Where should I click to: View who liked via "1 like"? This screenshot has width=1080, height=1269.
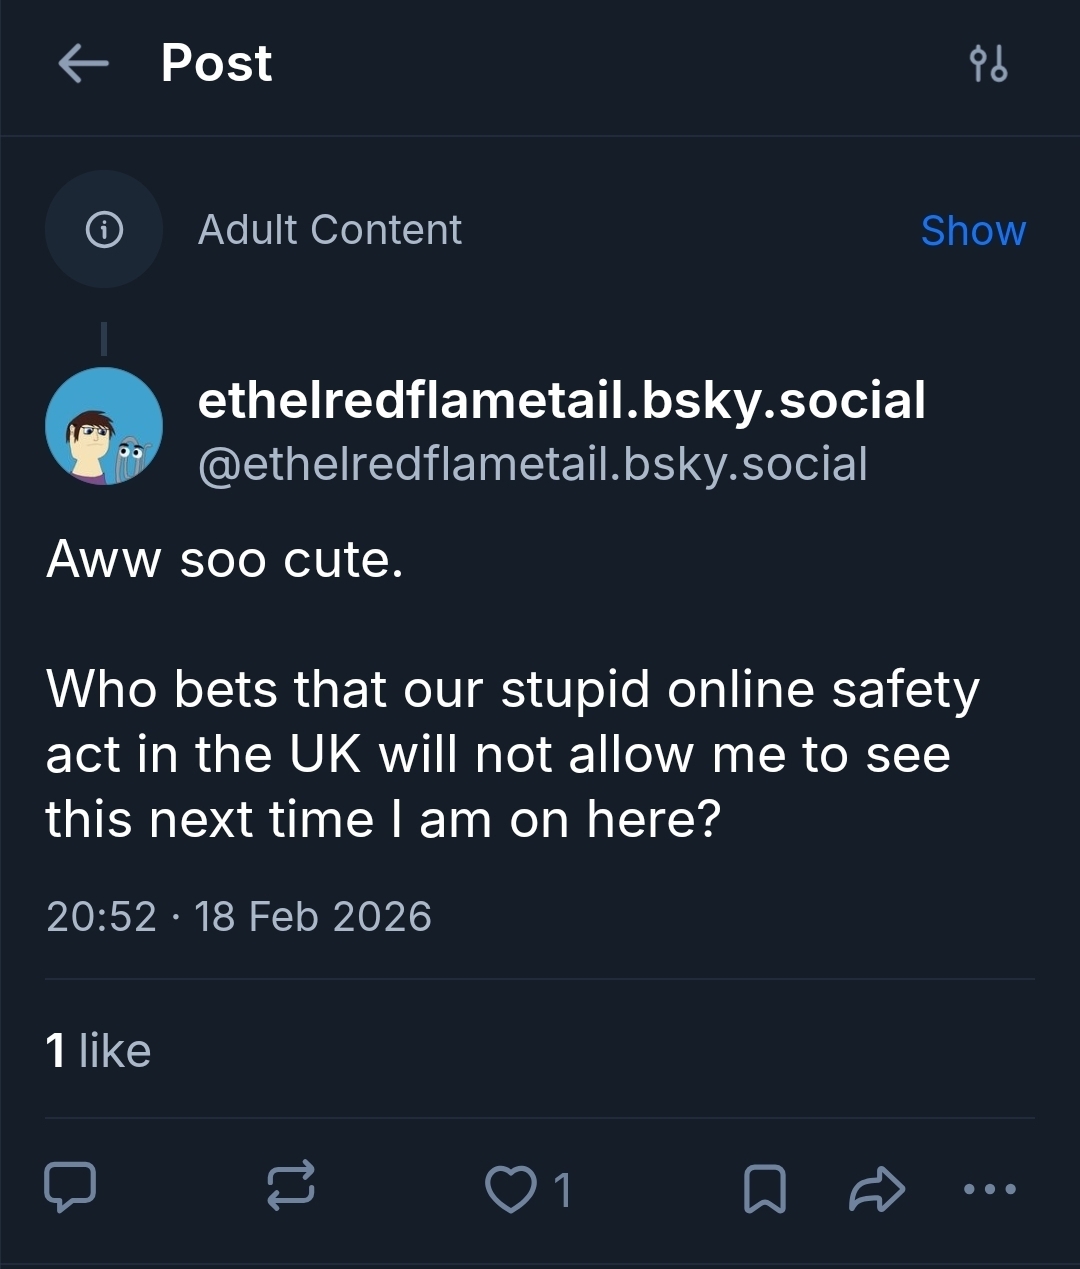pyautogui.click(x=98, y=1051)
